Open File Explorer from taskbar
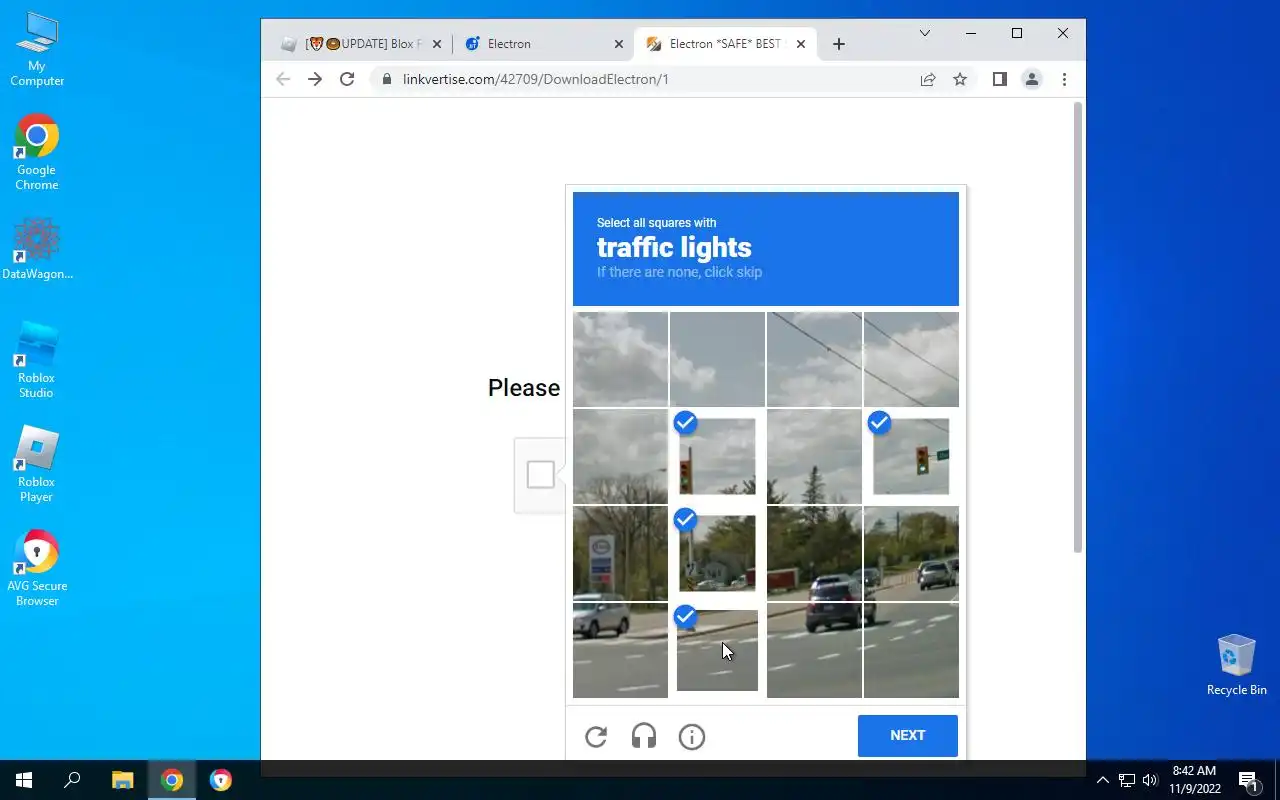This screenshot has width=1280, height=800. [x=122, y=780]
